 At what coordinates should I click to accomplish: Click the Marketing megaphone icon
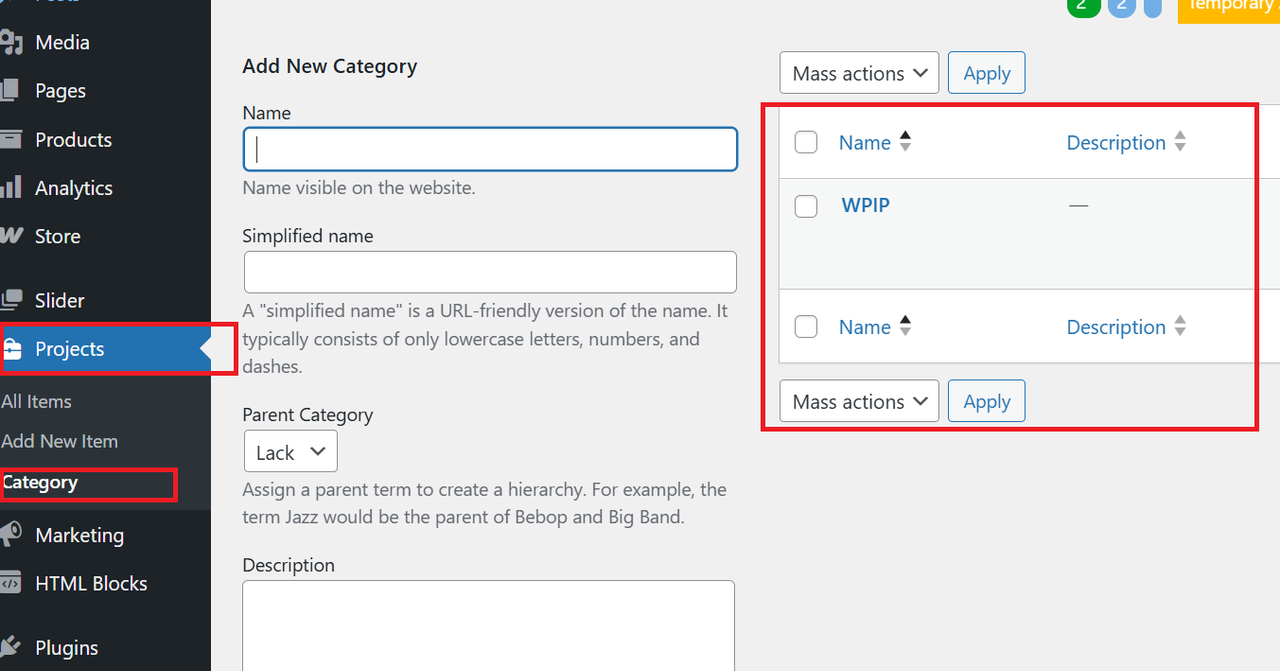10,534
